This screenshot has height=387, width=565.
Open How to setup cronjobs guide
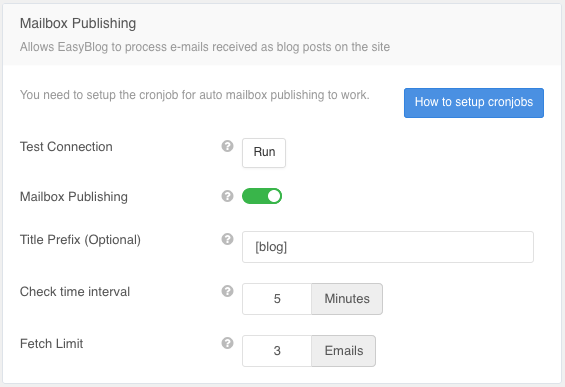pyautogui.click(x=474, y=103)
